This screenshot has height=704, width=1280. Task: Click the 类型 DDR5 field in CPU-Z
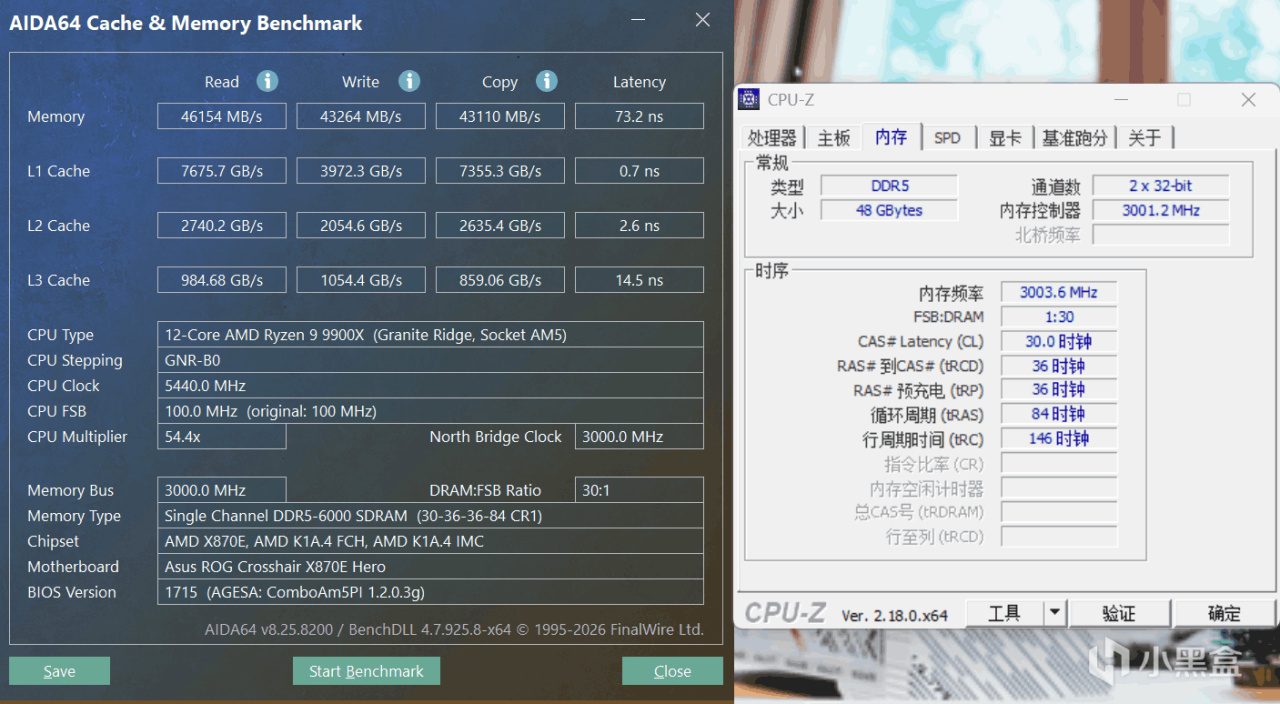[x=889, y=186]
